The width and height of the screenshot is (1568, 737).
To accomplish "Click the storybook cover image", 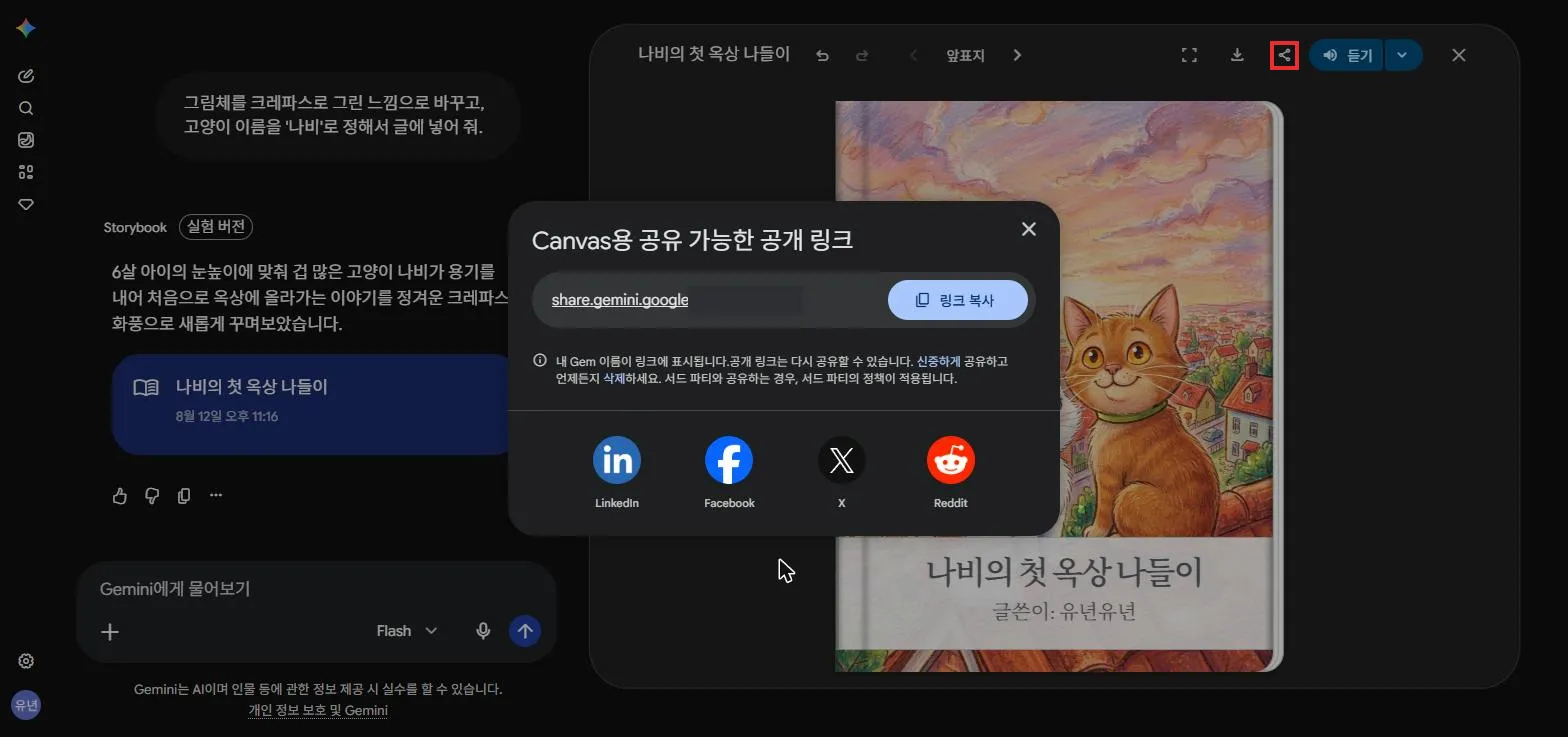I will coord(1058,386).
